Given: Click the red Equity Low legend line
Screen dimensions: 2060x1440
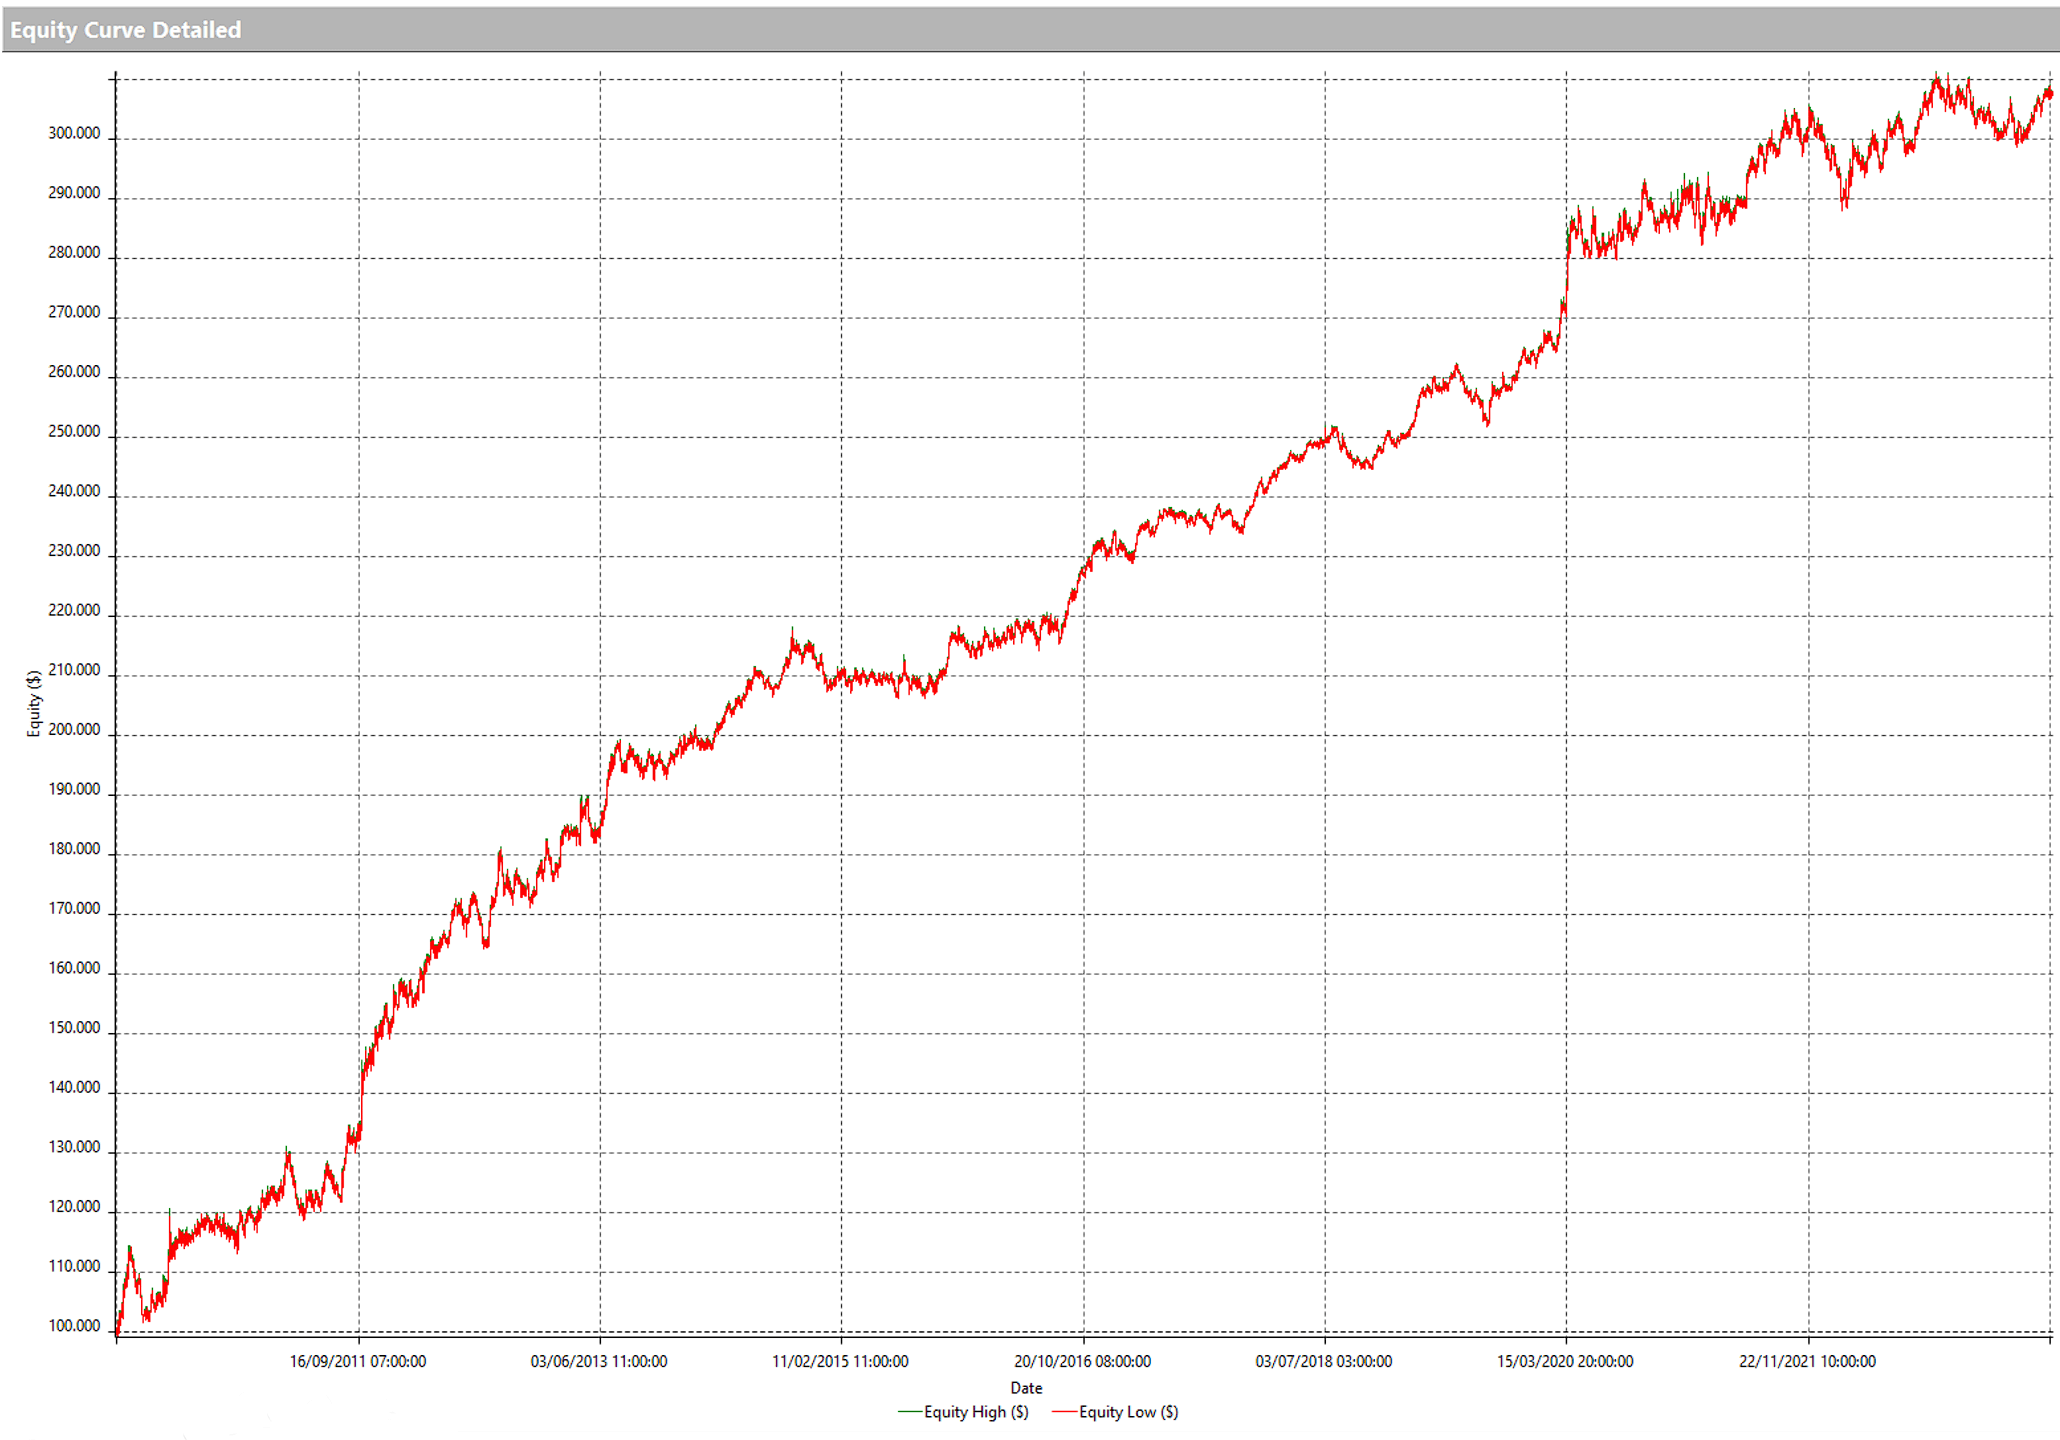Looking at the screenshot, I should pyautogui.click(x=1064, y=1412).
